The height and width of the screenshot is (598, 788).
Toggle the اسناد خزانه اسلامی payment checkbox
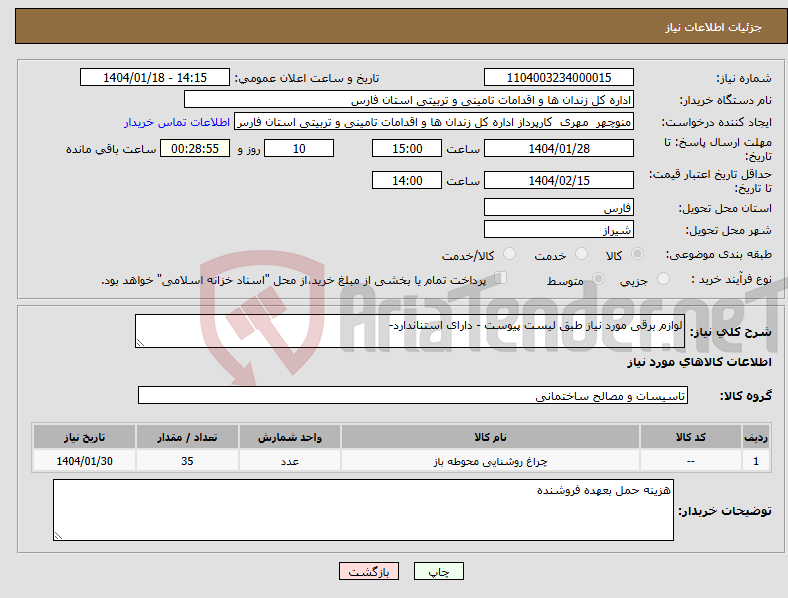500,278
